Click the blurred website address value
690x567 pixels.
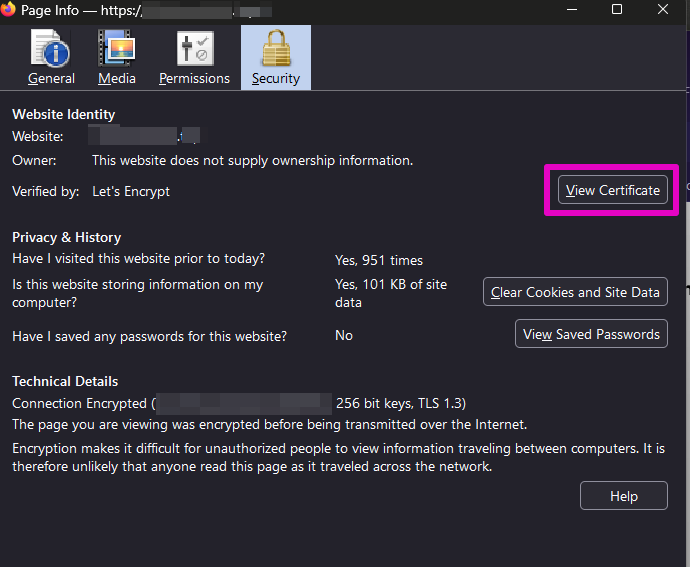point(144,135)
